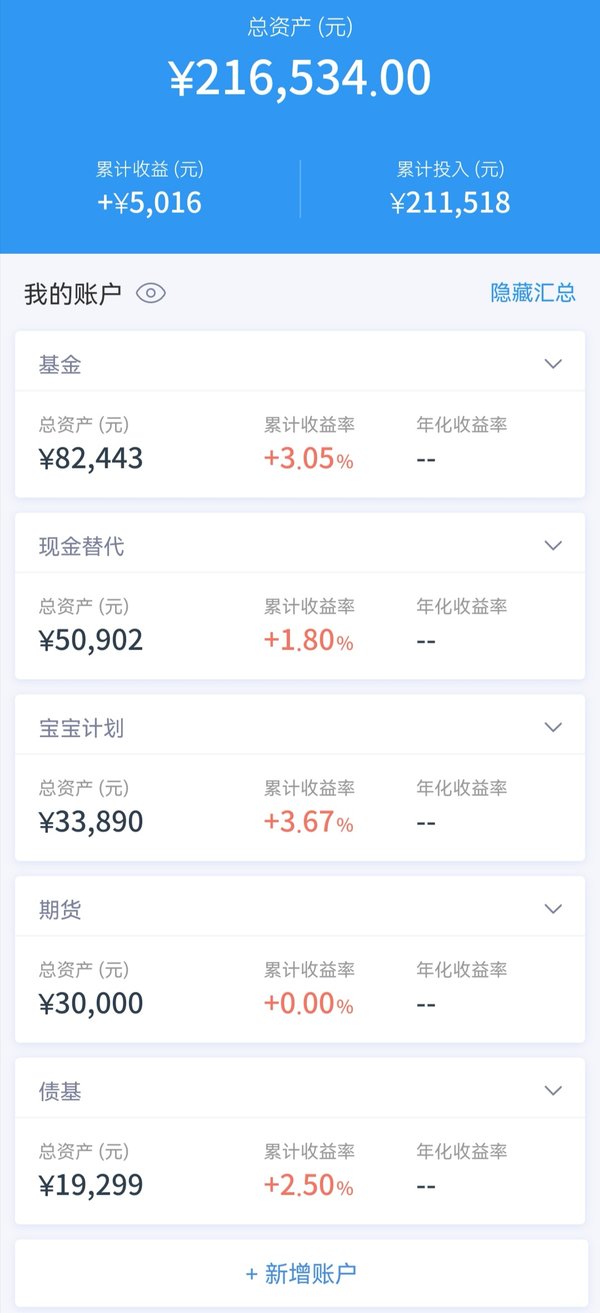The width and height of the screenshot is (600, 1313).
Task: Toggle the eye icon beside 我的账户
Action: pyautogui.click(x=151, y=293)
